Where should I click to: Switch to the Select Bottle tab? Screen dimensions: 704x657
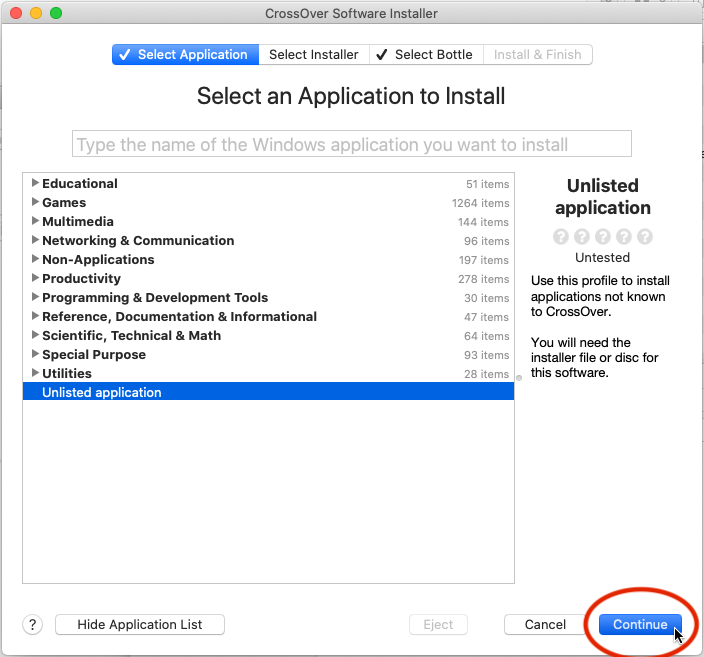pos(426,54)
